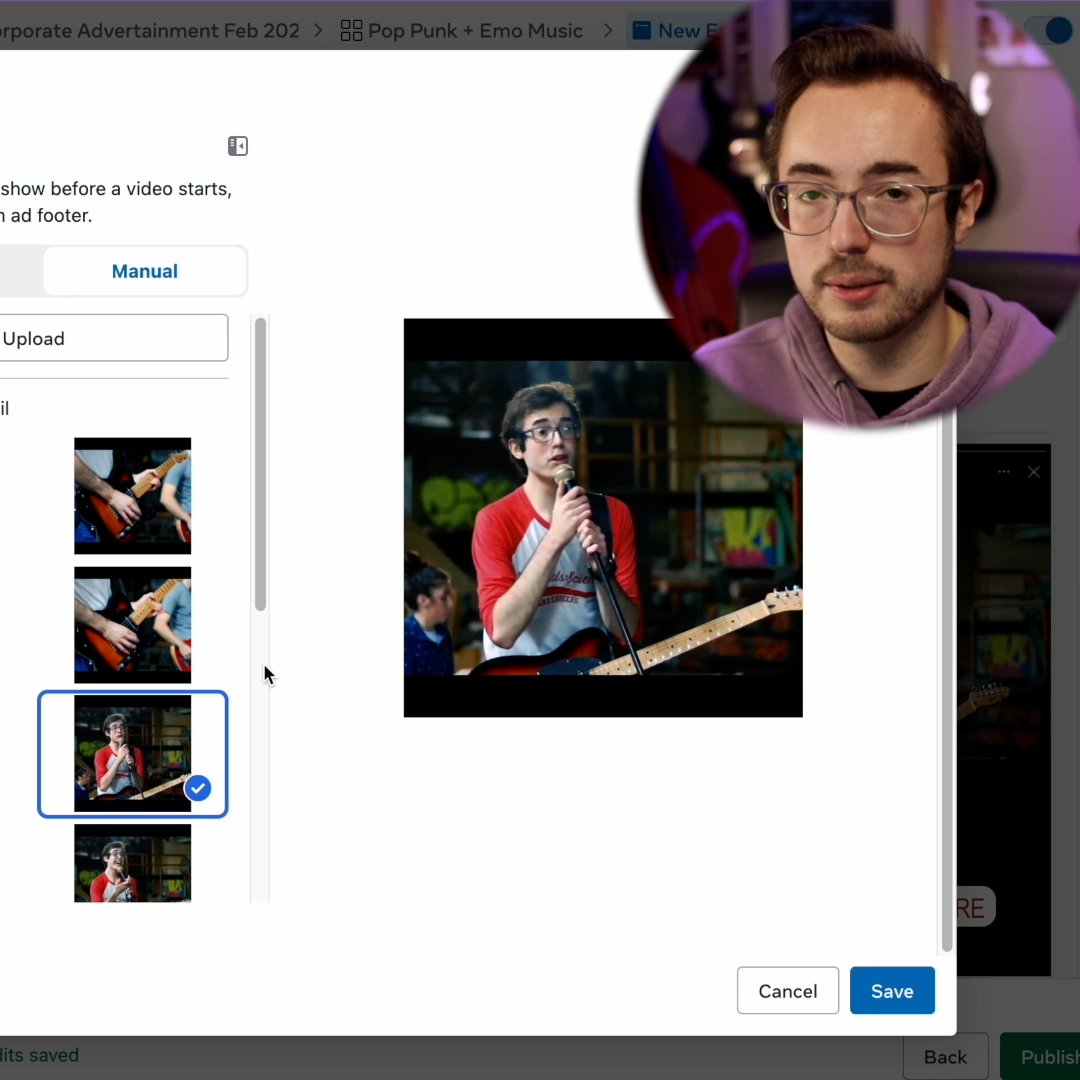The image size is (1080, 1080).
Task: Click the selected singer thumbnail
Action: (x=132, y=754)
